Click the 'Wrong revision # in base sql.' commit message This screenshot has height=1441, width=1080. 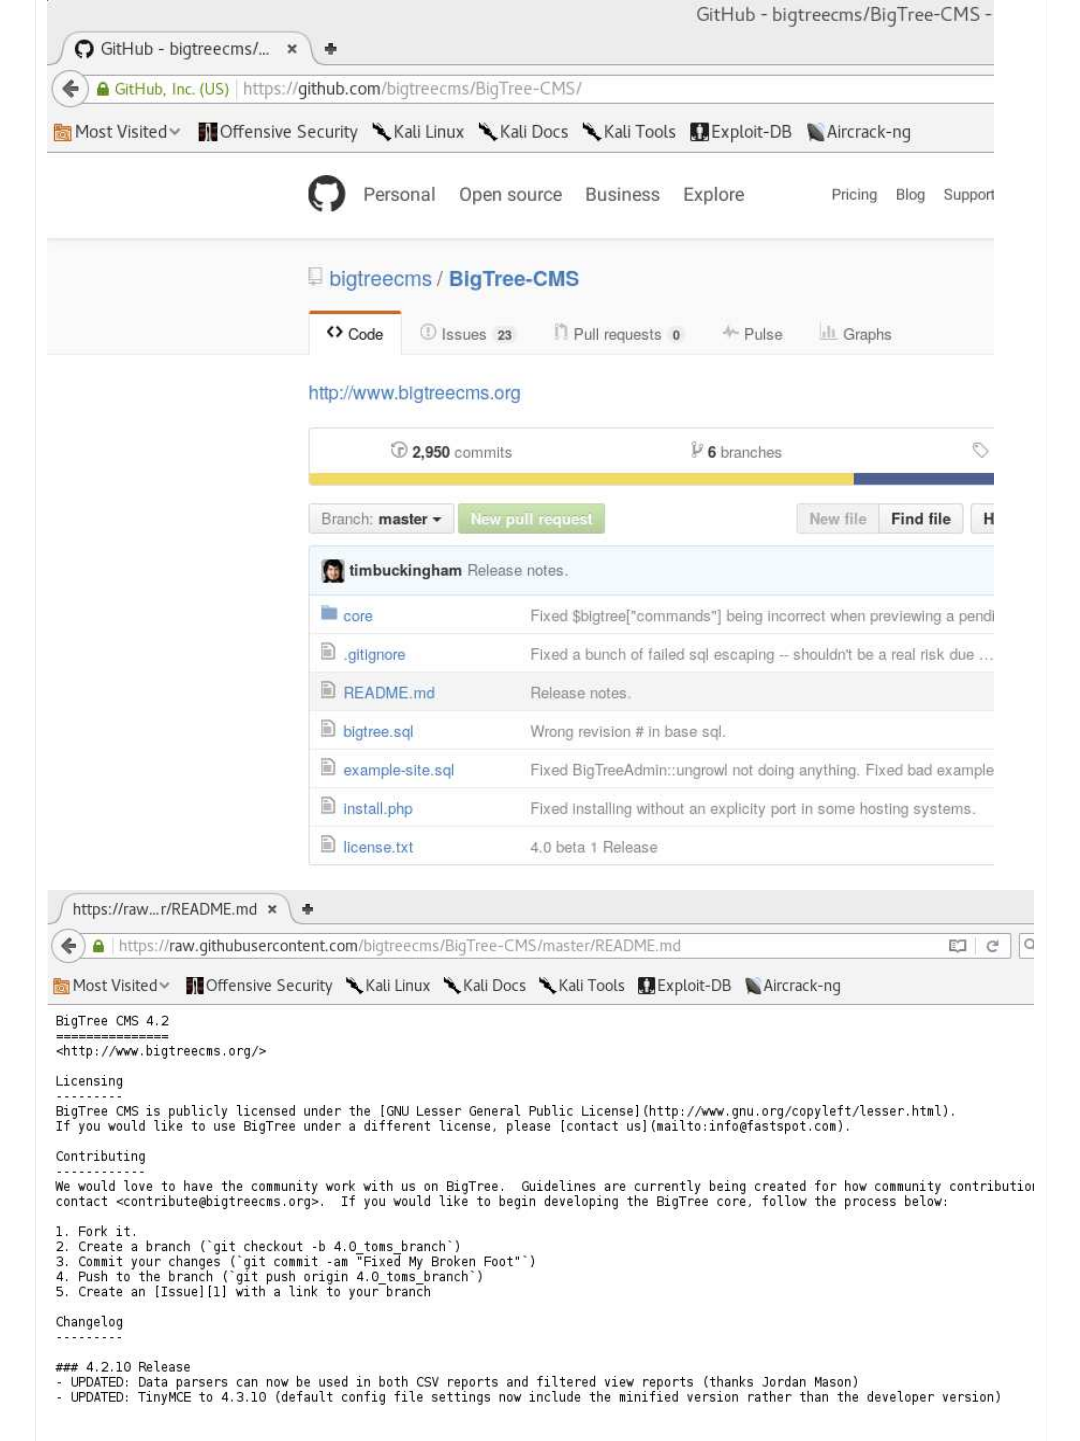tap(628, 732)
